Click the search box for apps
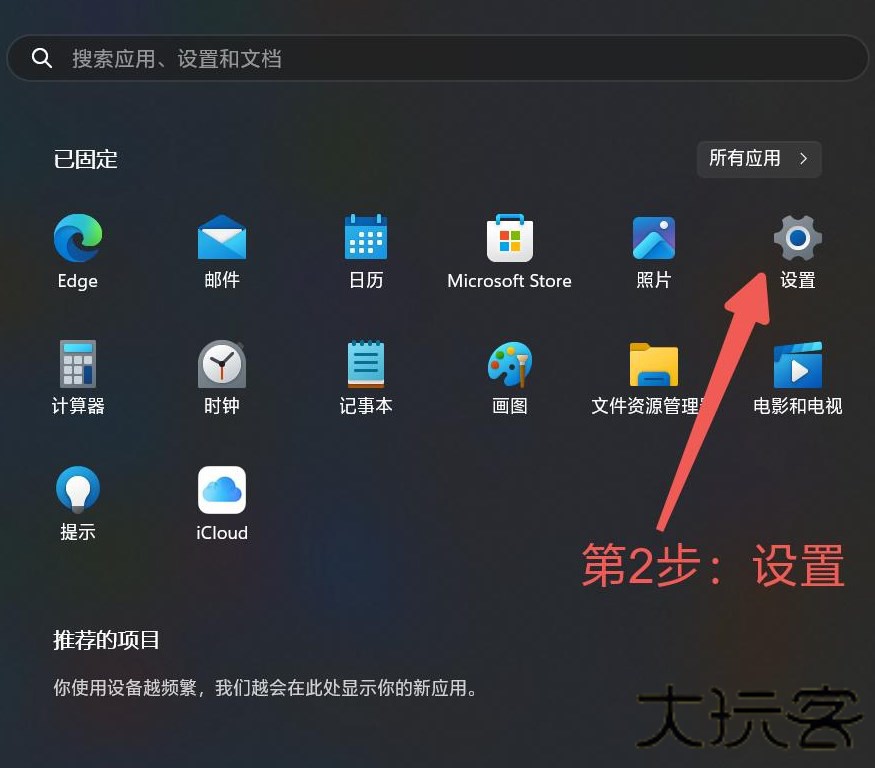Screen dimensions: 875x768 click(450, 59)
